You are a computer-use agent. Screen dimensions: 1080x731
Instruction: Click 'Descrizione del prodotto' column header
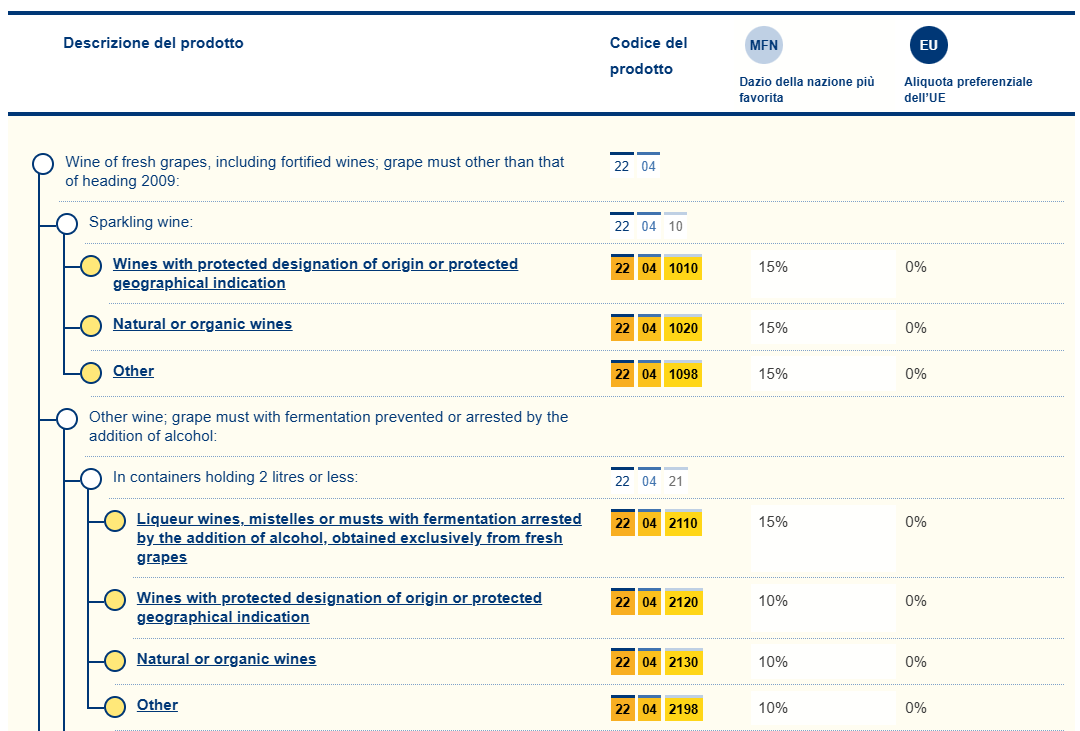click(x=153, y=43)
